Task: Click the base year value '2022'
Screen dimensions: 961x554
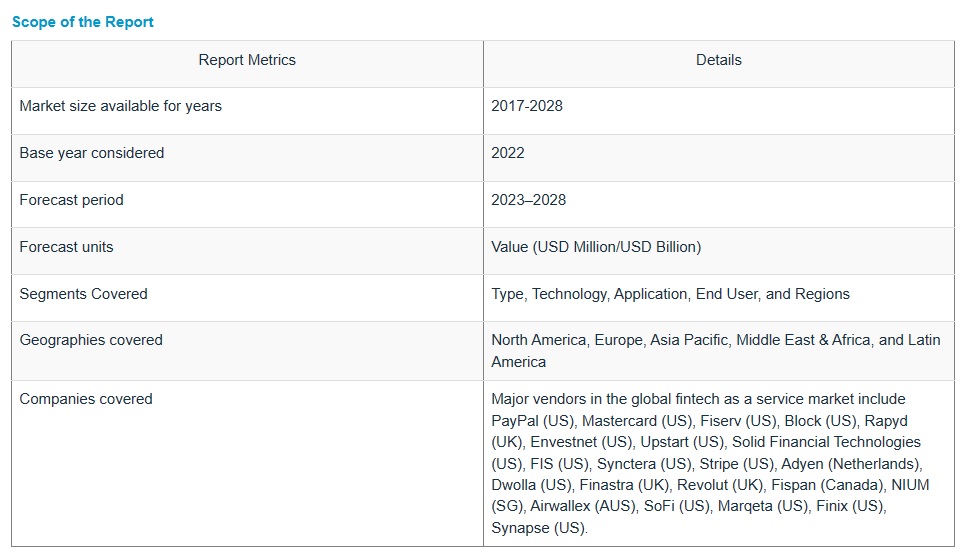Action: click(x=507, y=153)
